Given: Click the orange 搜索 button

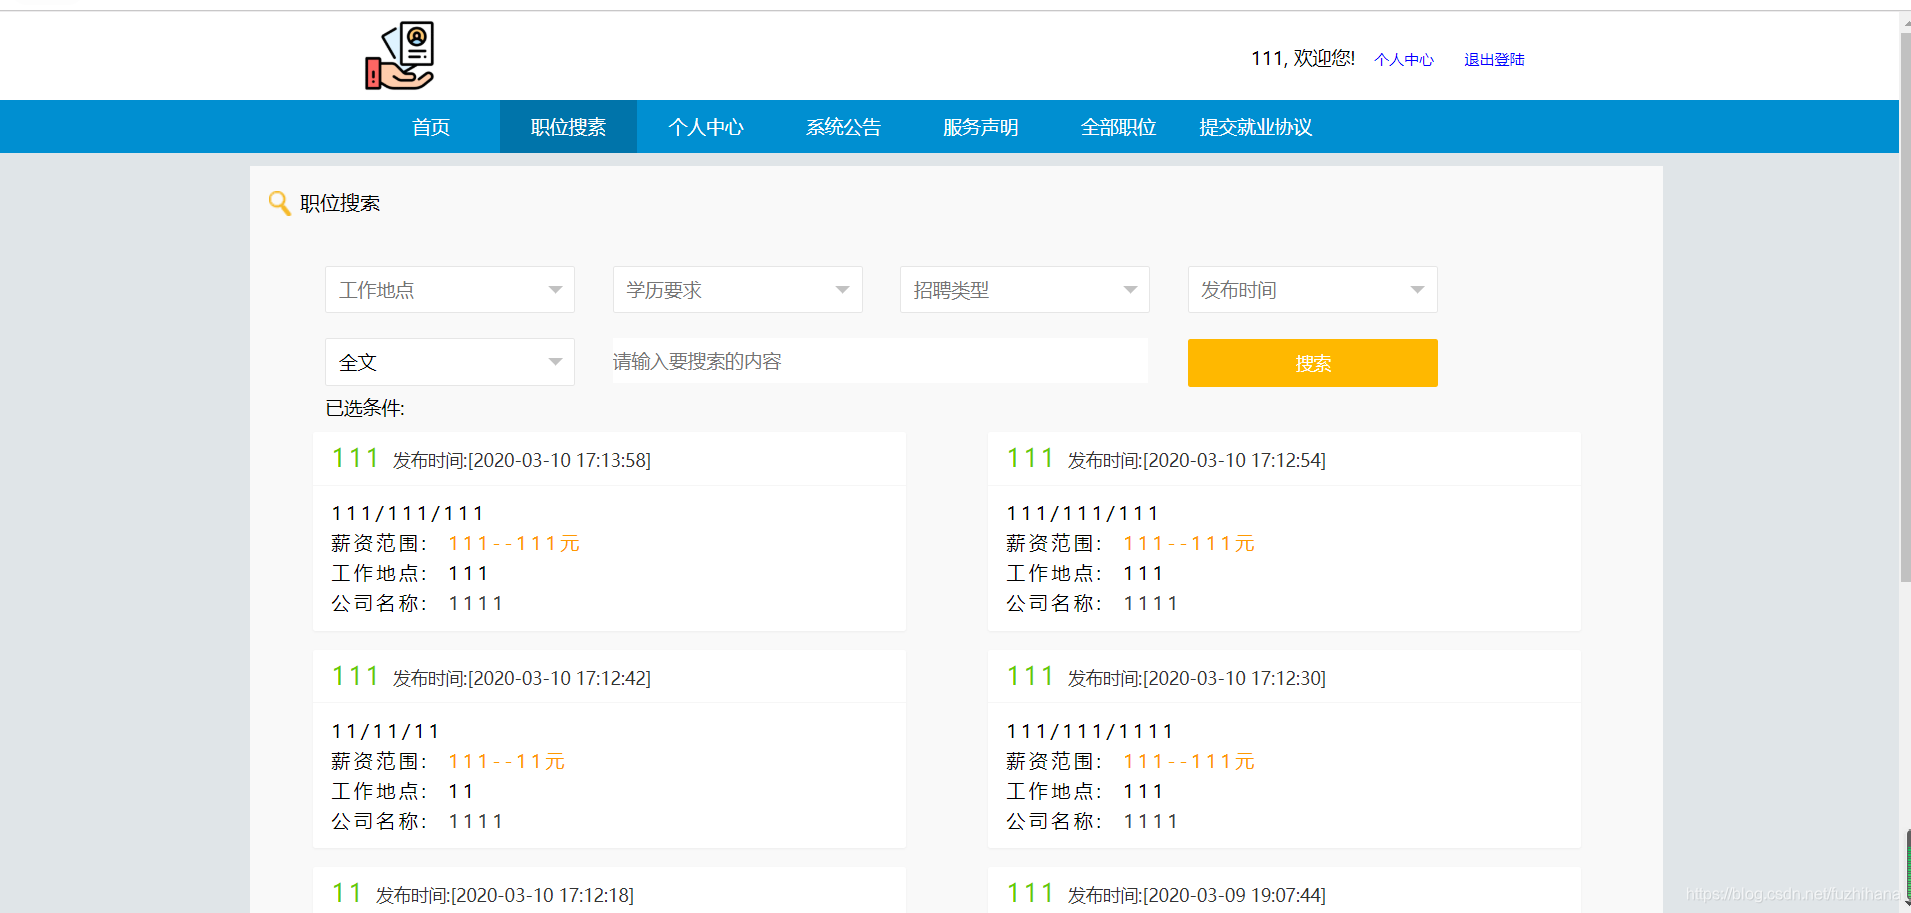Looking at the screenshot, I should [x=1313, y=363].
